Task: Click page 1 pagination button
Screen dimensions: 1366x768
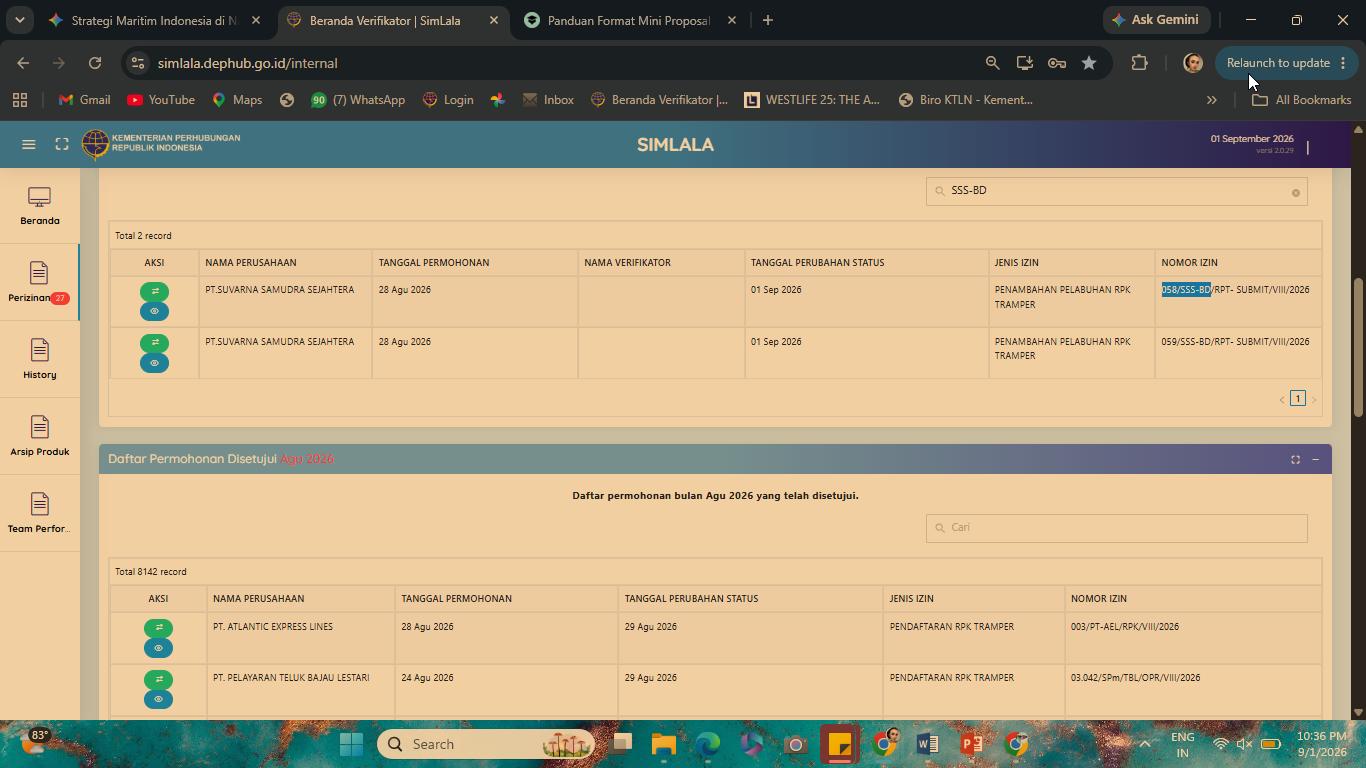Action: click(1298, 399)
